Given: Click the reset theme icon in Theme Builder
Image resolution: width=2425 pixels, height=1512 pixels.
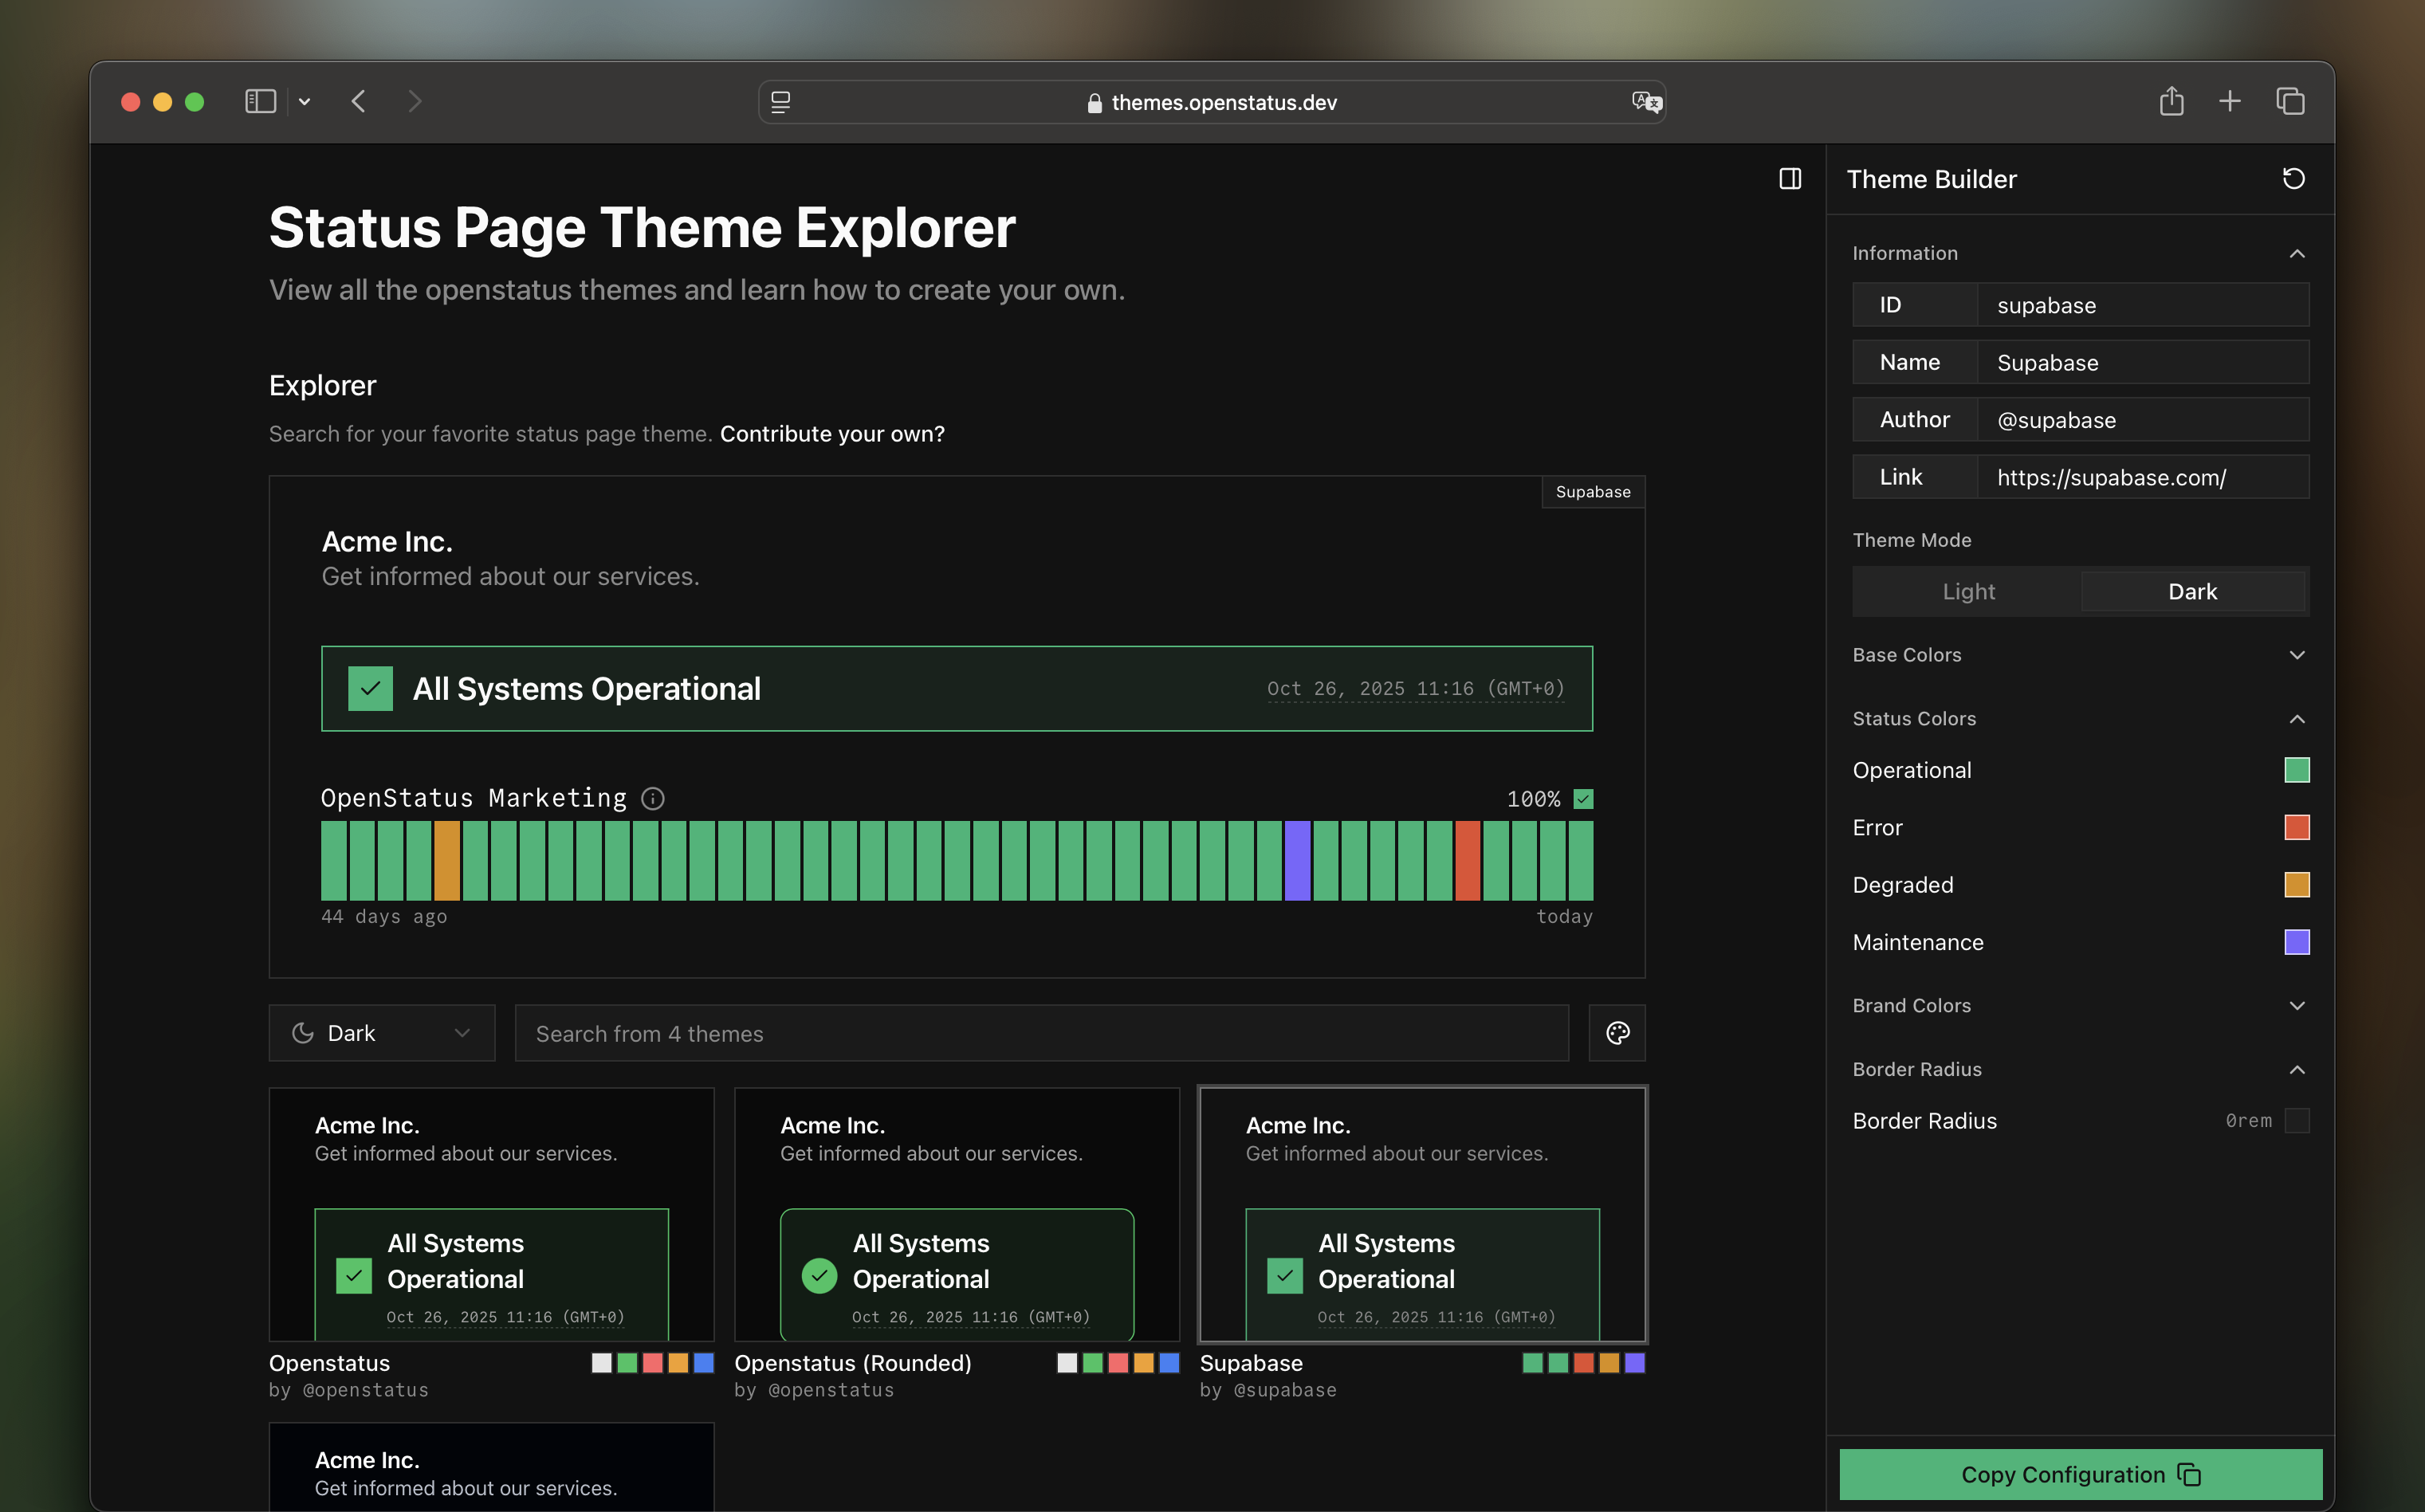Looking at the screenshot, I should pos(2293,179).
